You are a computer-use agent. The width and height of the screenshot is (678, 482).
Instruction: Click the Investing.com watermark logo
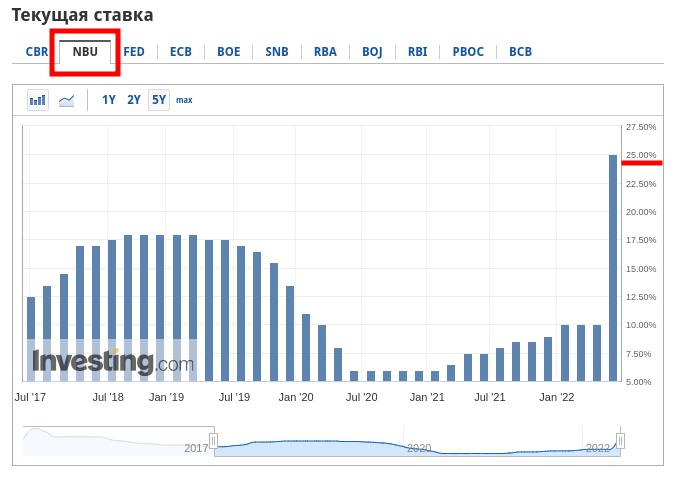click(x=112, y=362)
